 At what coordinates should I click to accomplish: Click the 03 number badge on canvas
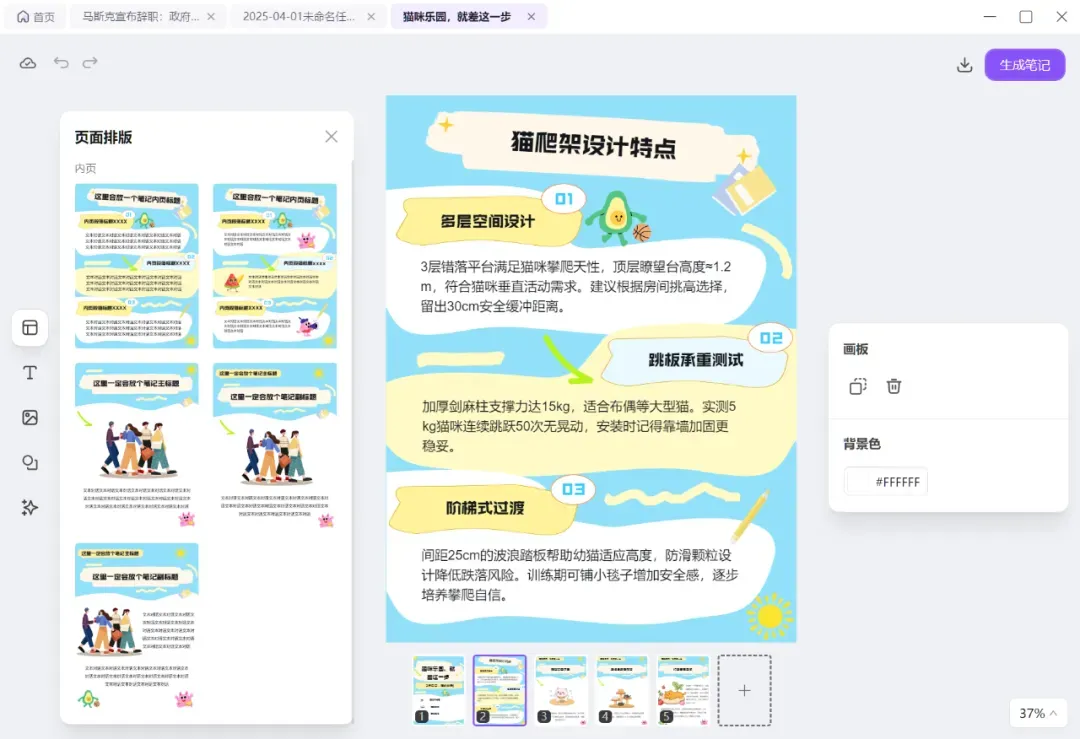pos(573,489)
